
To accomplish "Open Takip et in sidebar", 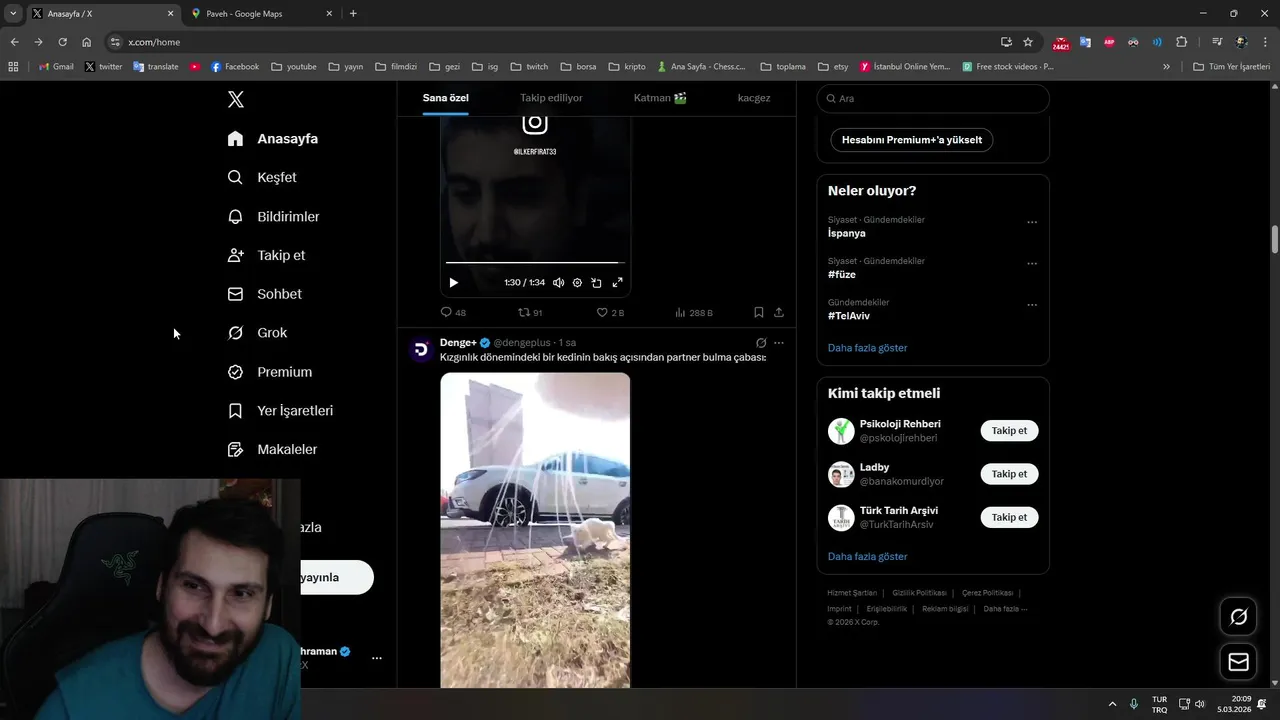I will point(267,255).
